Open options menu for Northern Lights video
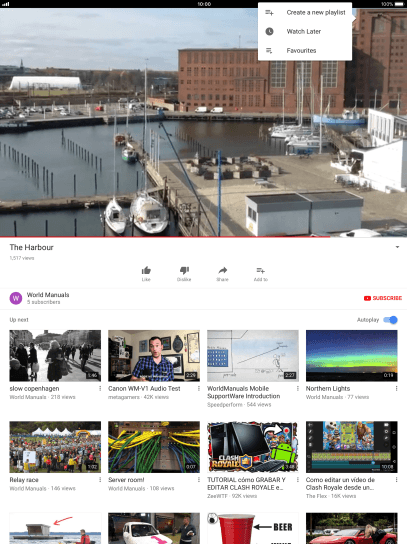 click(396, 389)
